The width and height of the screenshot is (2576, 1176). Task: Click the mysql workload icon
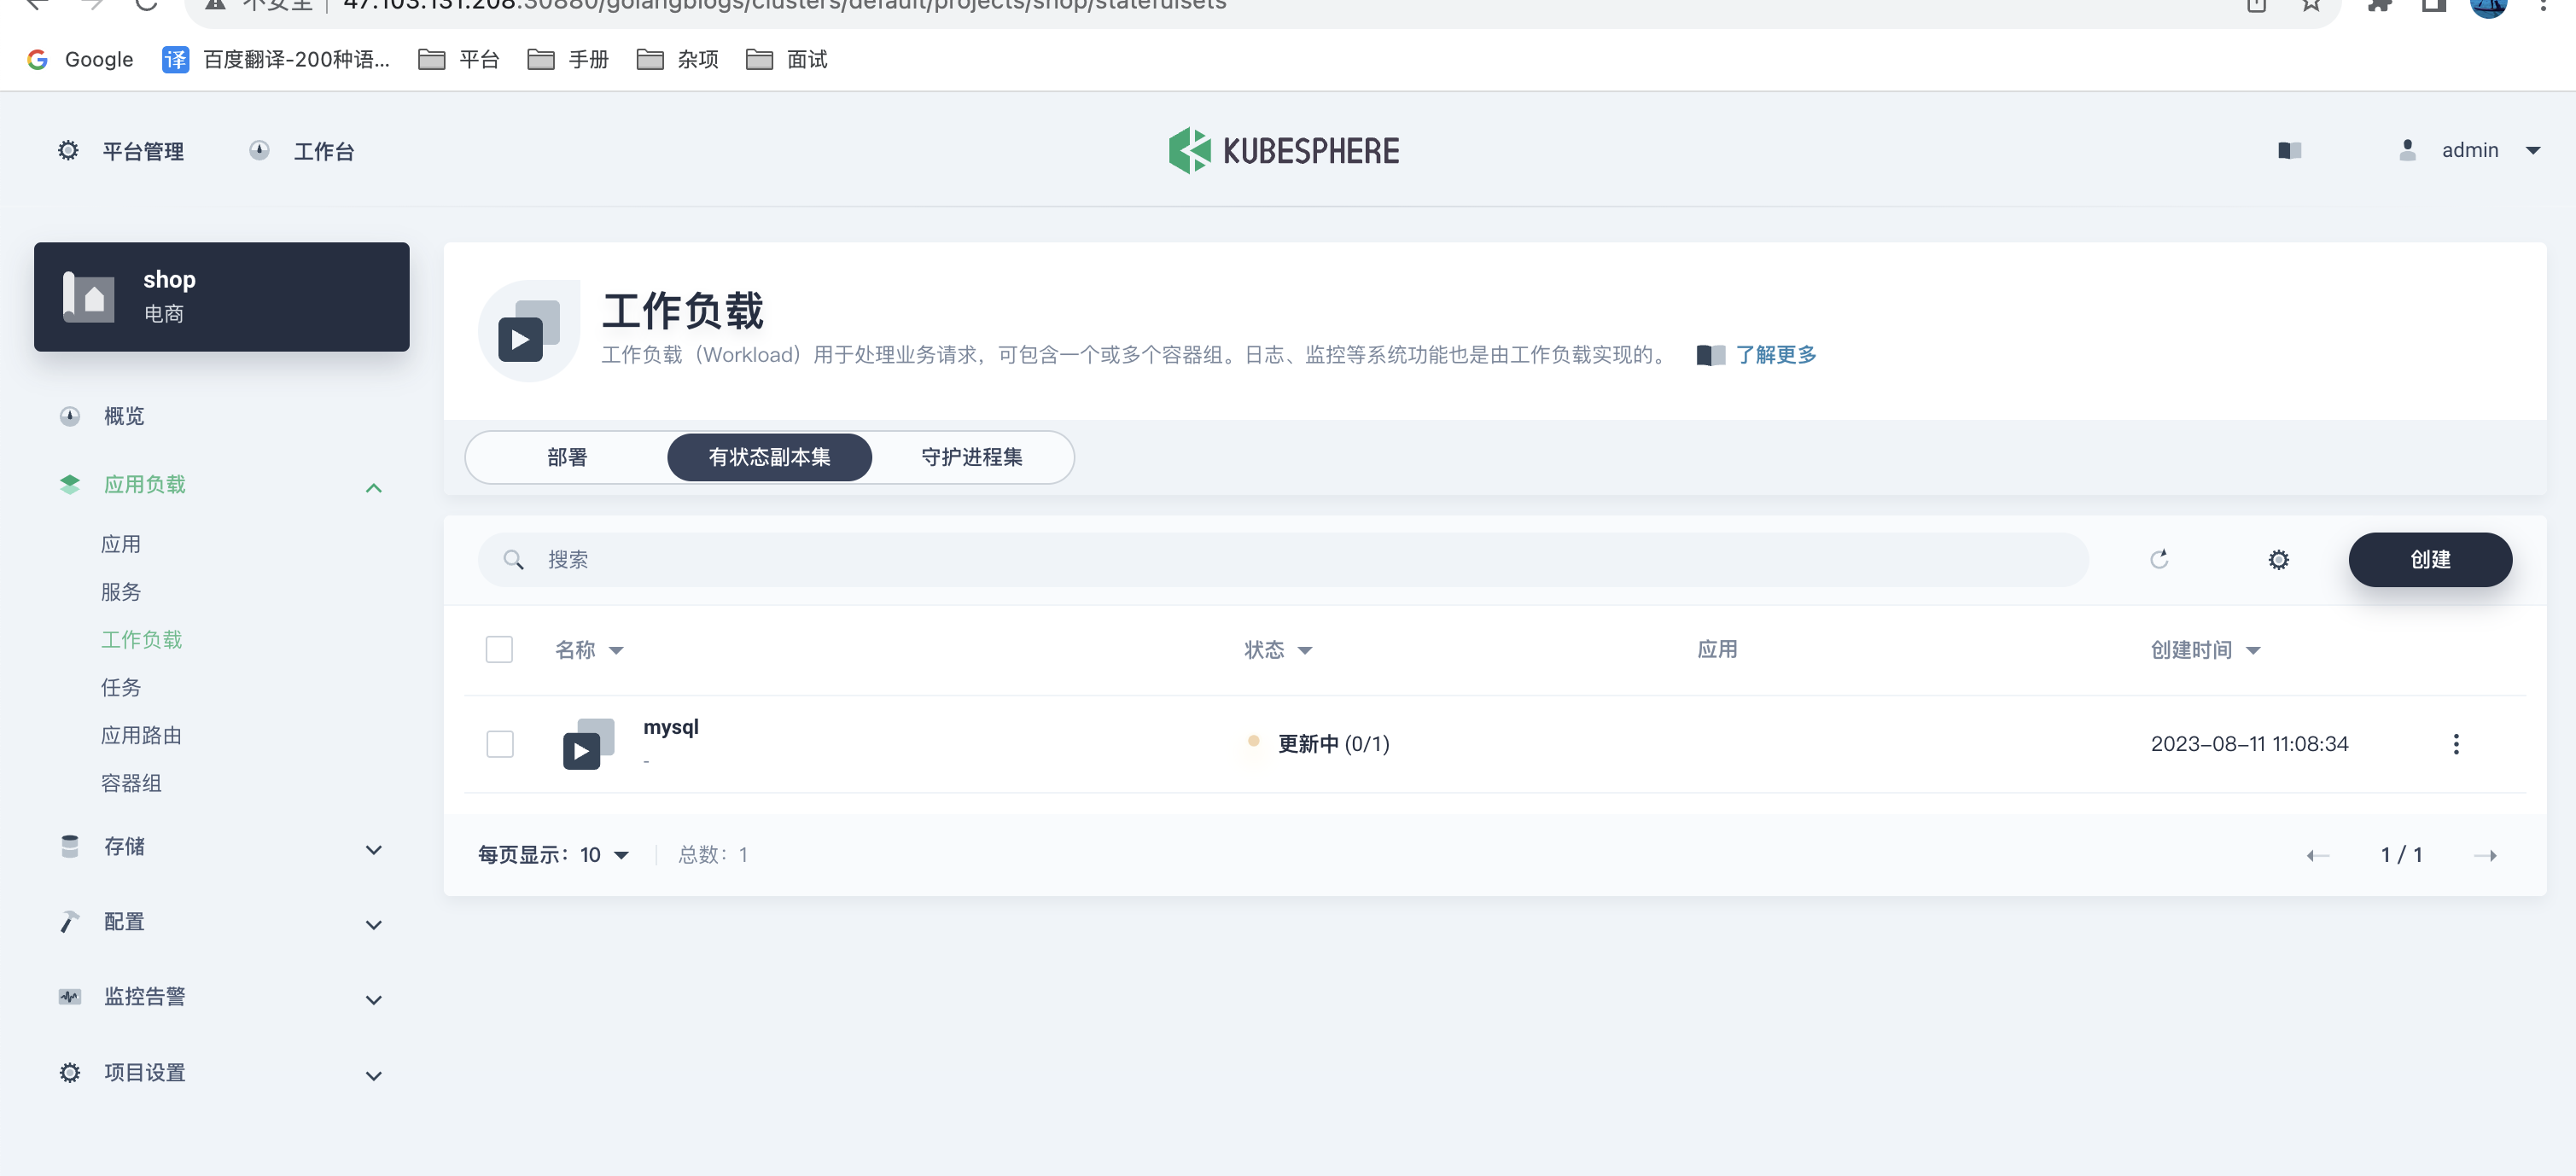point(588,743)
